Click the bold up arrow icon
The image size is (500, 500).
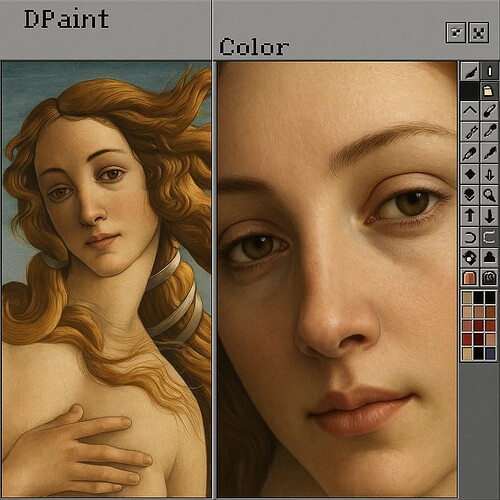[470, 215]
